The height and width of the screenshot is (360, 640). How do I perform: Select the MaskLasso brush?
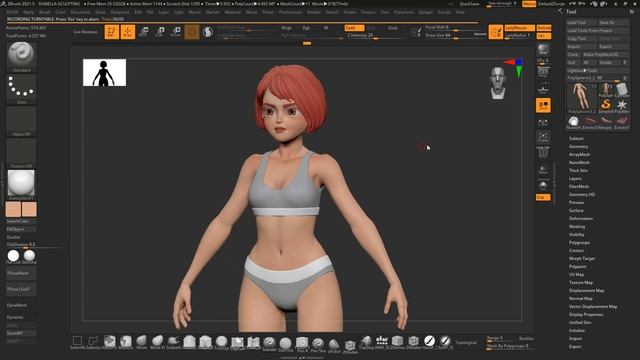(x=126, y=342)
